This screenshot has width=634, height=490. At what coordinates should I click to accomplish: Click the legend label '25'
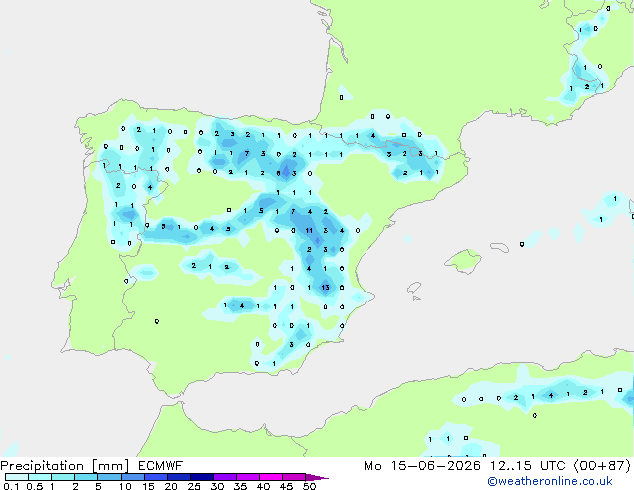(x=194, y=486)
